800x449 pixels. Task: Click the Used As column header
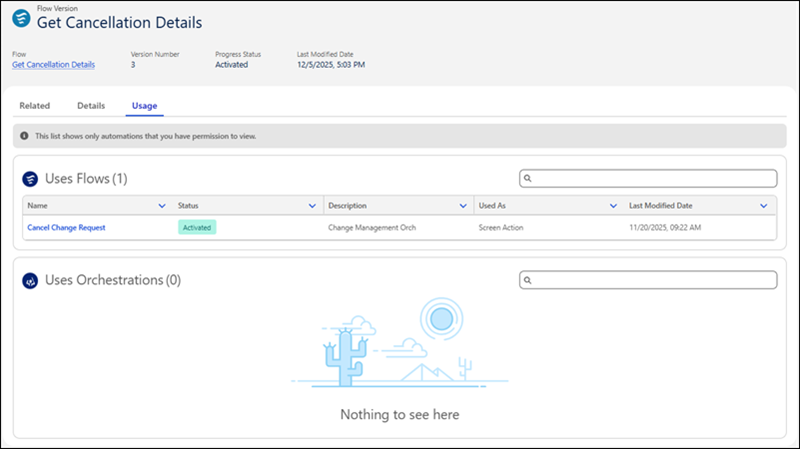pyautogui.click(x=549, y=206)
